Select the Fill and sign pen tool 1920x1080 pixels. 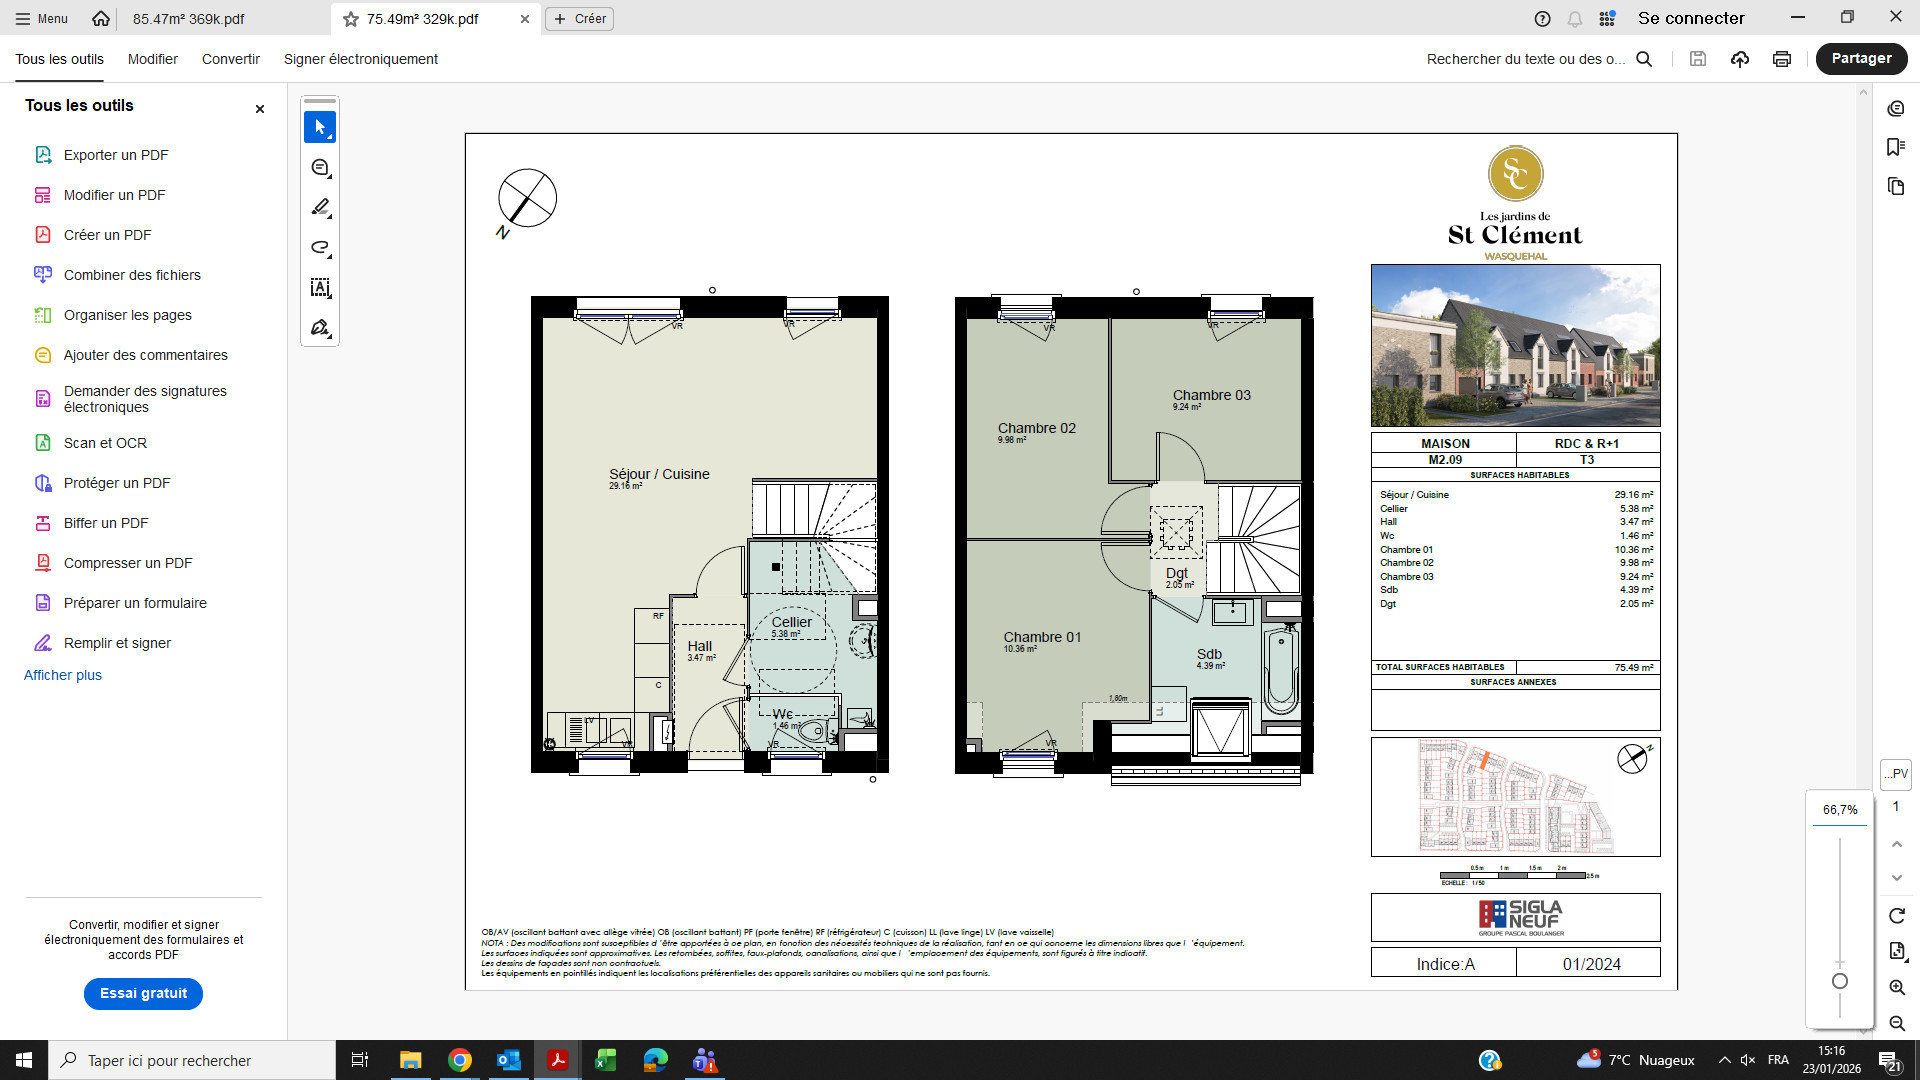pyautogui.click(x=320, y=328)
